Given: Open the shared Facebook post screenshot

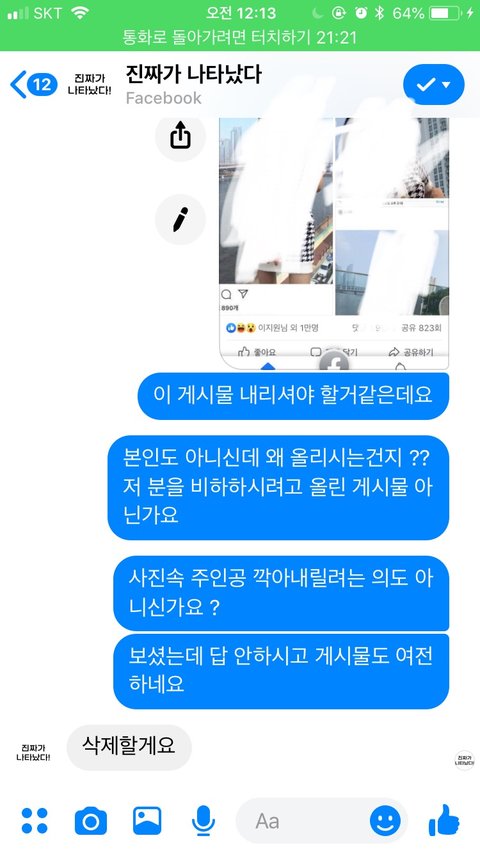Looking at the screenshot, I should (x=334, y=243).
